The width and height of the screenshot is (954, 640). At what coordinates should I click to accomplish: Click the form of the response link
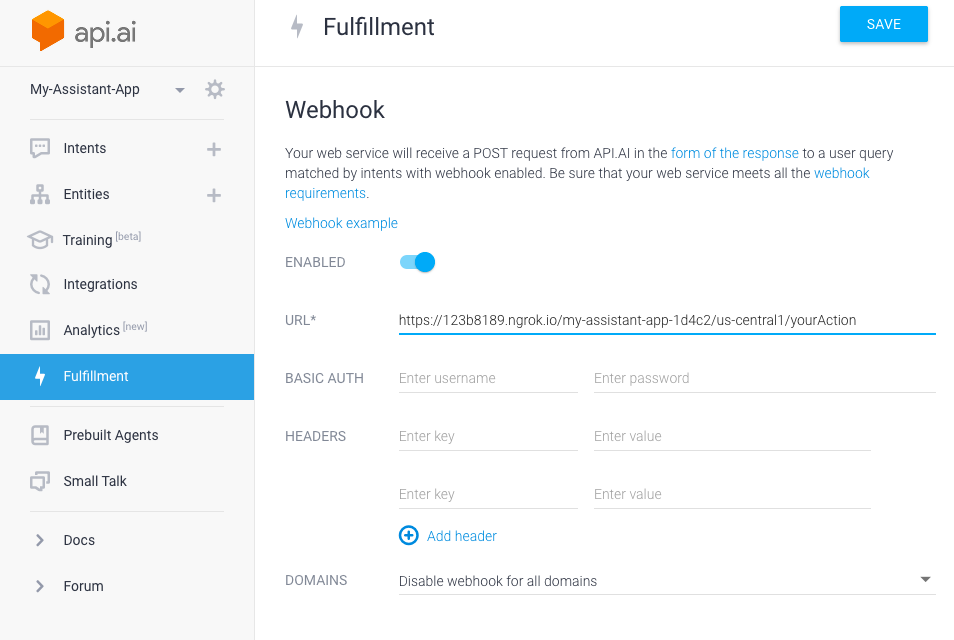click(x=734, y=153)
